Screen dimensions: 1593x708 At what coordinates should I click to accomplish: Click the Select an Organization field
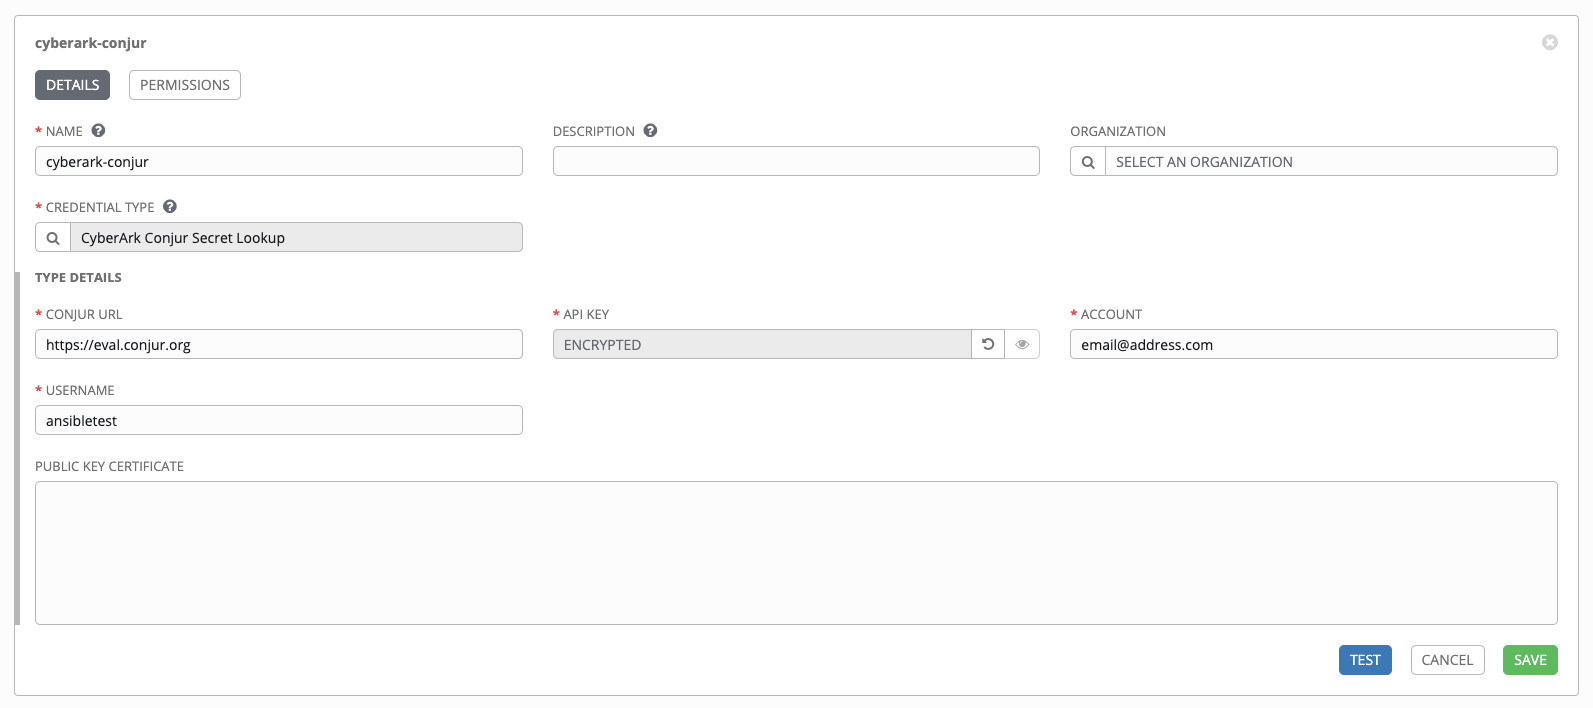[x=1331, y=161]
